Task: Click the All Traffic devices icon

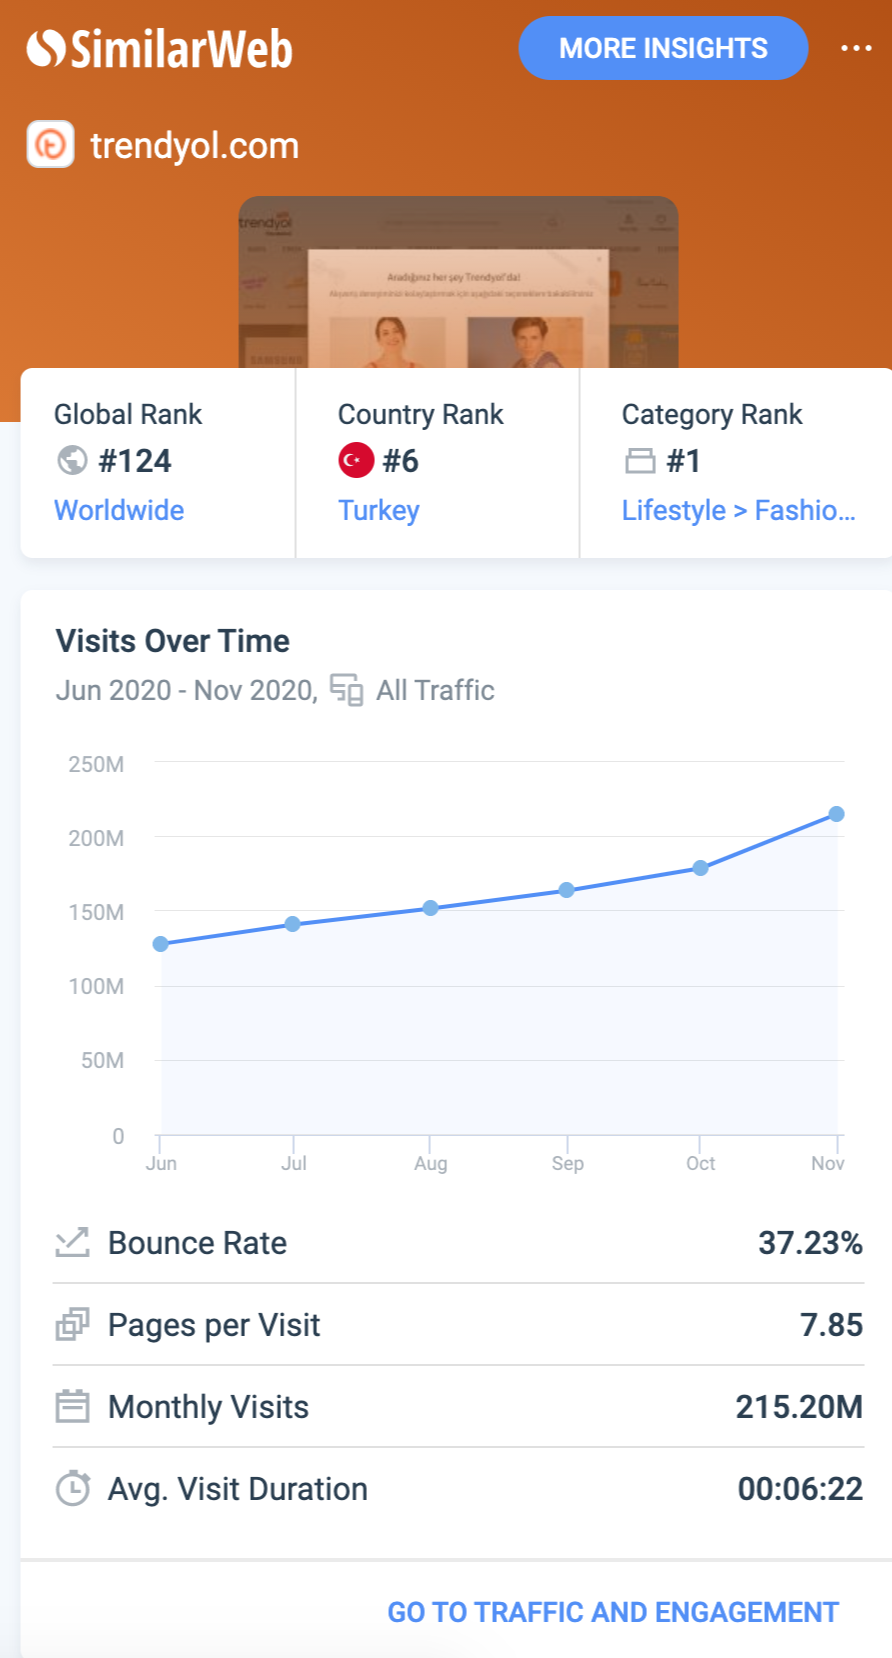Action: pyautogui.click(x=346, y=690)
